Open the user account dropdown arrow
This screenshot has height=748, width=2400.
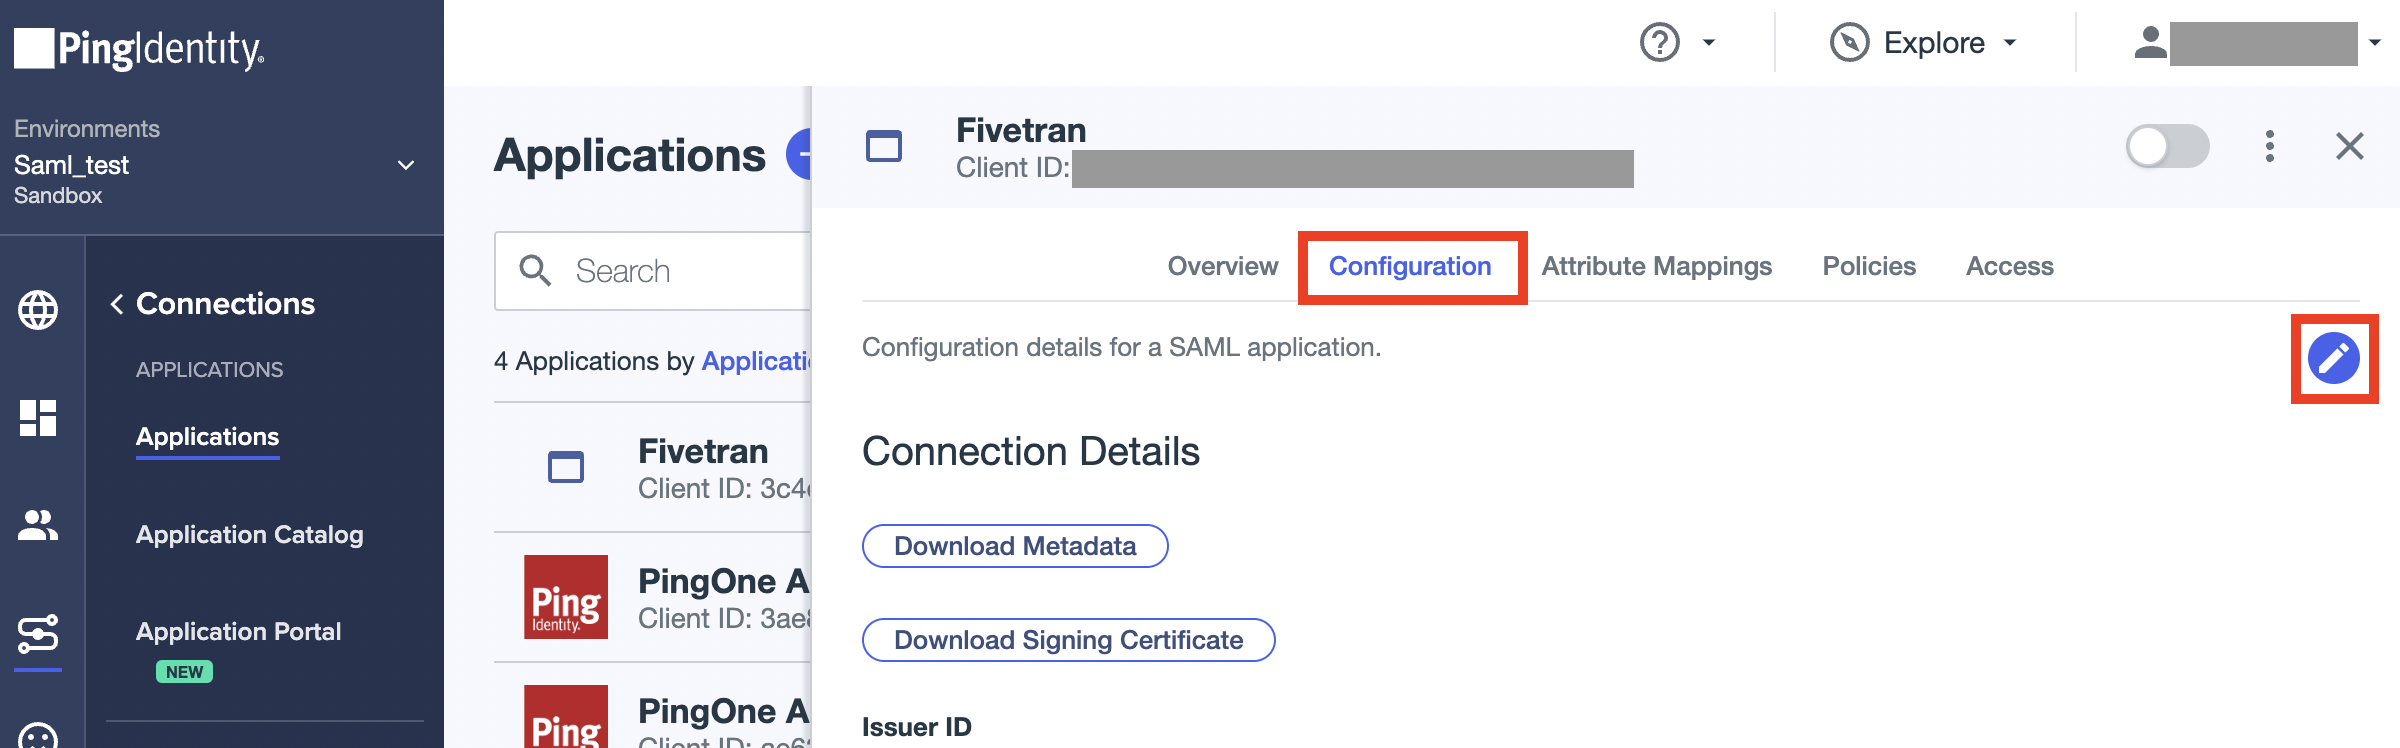pyautogui.click(x=2375, y=43)
